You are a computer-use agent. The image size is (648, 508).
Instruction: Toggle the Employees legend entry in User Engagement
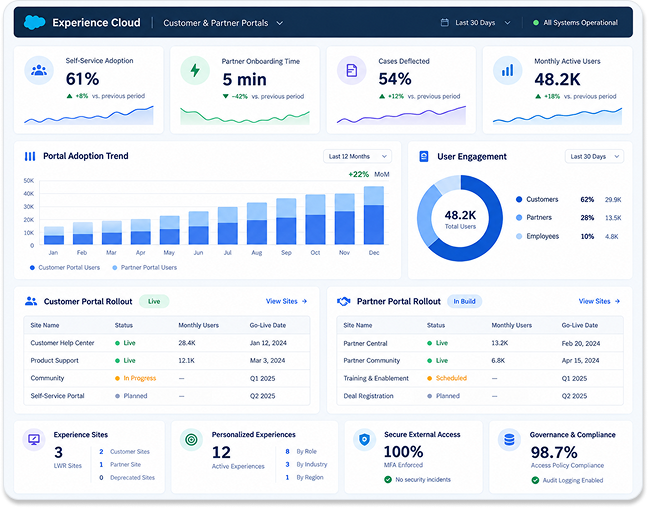pos(538,236)
